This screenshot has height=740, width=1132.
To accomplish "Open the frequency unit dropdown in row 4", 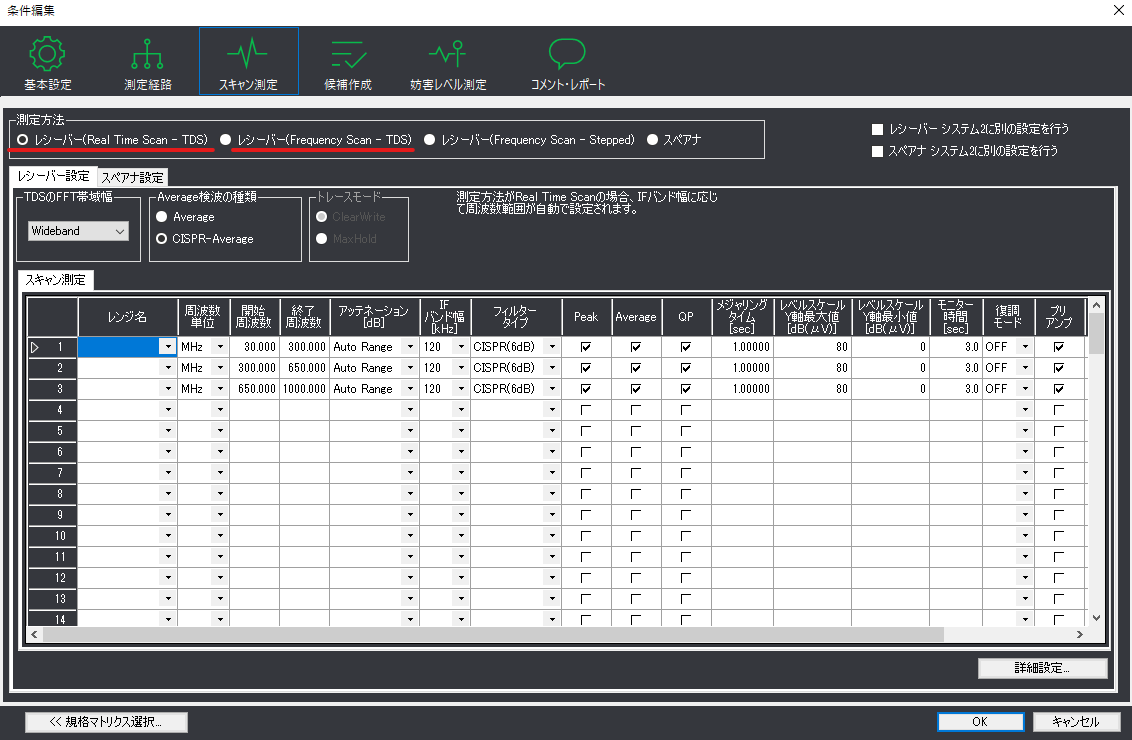I will (x=220, y=410).
